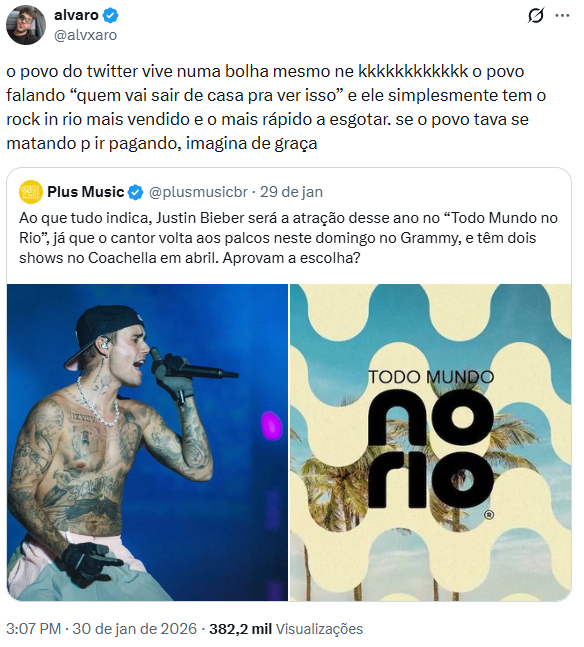Open the @alvxaro handle link
Viewport: 584px width, 647px height.
[x=85, y=35]
